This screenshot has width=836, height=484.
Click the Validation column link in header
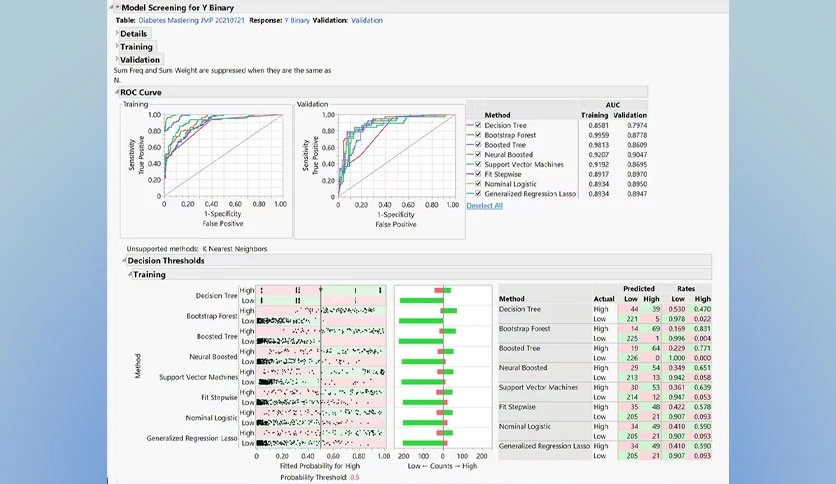(x=367, y=20)
